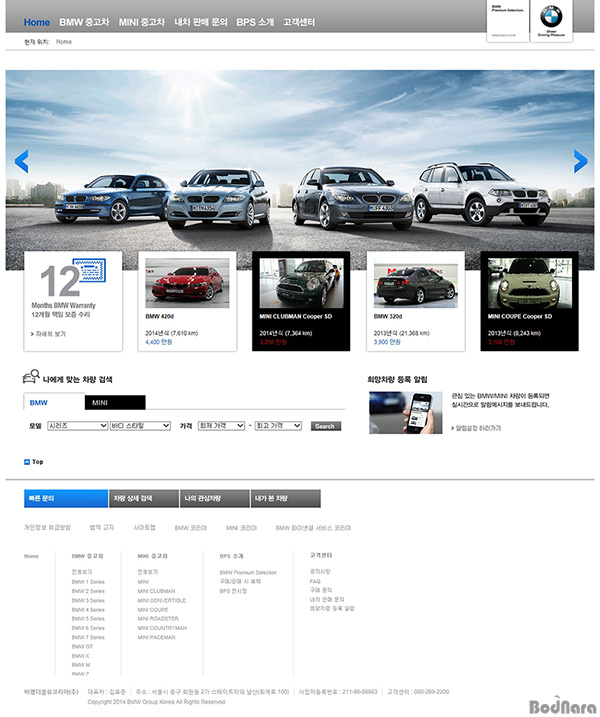Click the smartphone alert promo image

pos(406,412)
